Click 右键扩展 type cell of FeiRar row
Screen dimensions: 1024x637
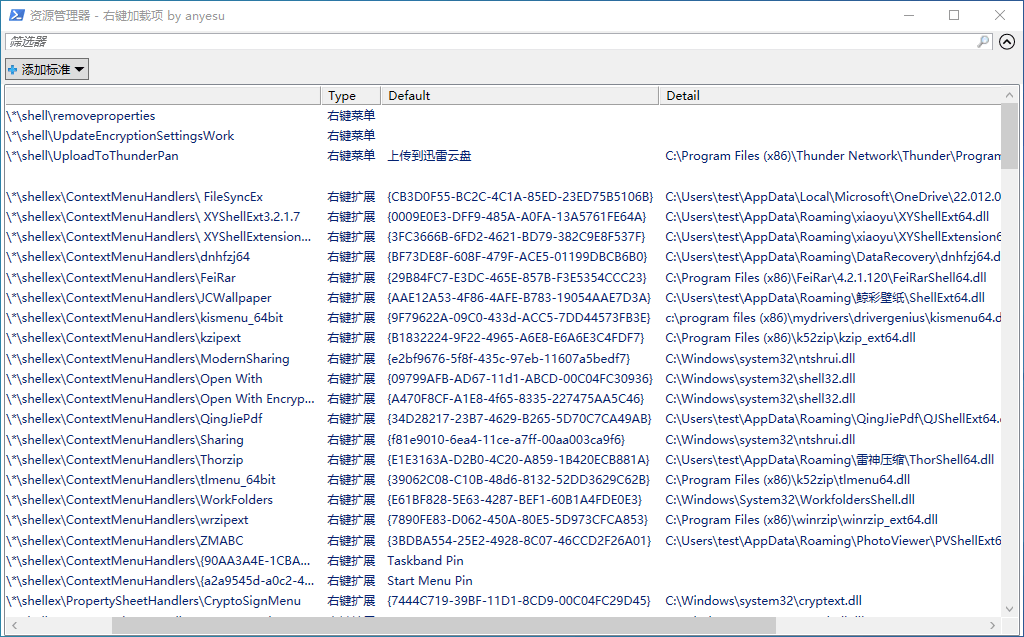[351, 278]
